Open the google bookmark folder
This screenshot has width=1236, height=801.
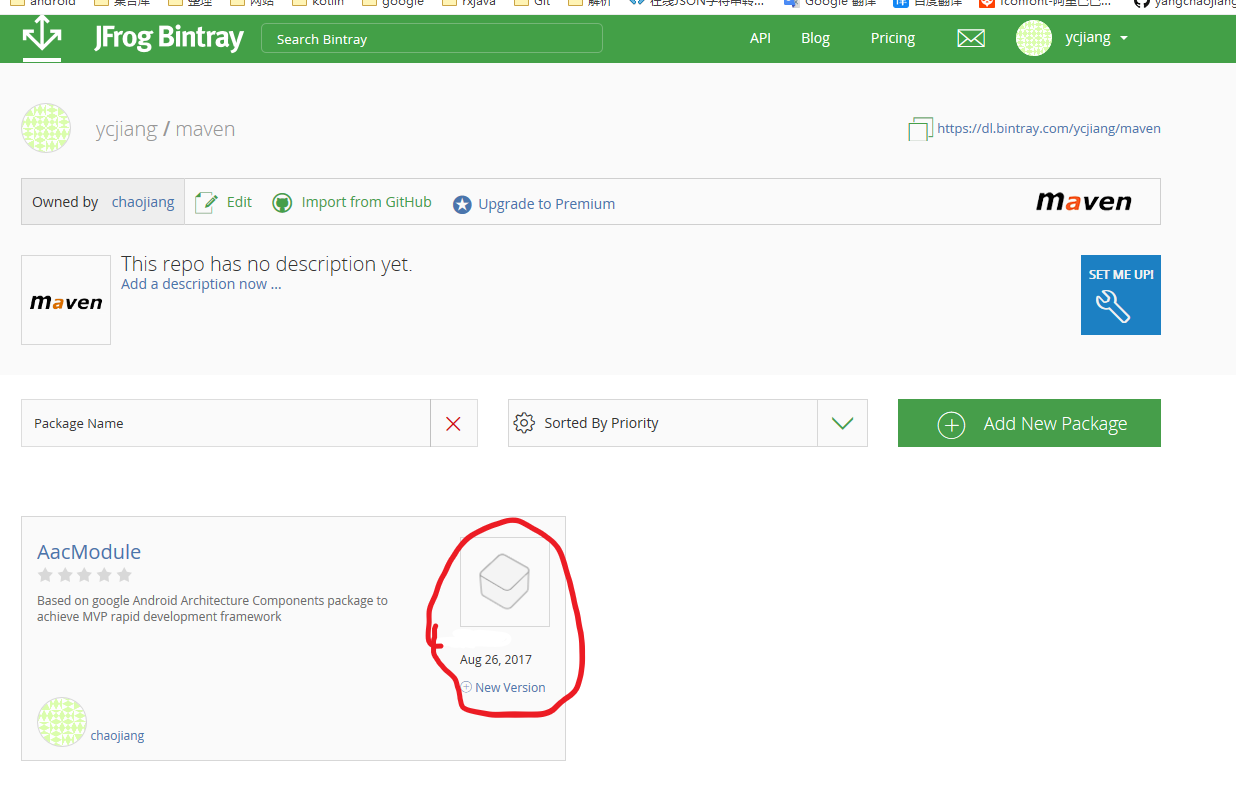[x=393, y=4]
